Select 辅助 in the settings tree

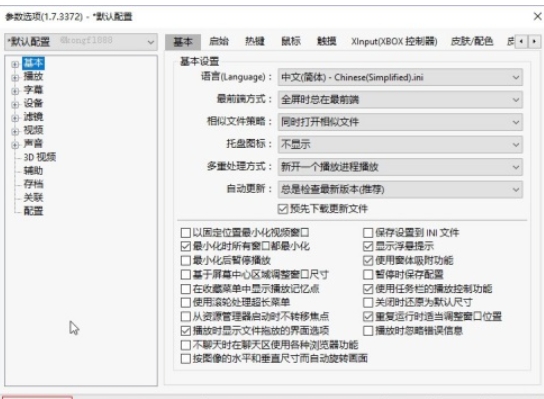click(33, 171)
